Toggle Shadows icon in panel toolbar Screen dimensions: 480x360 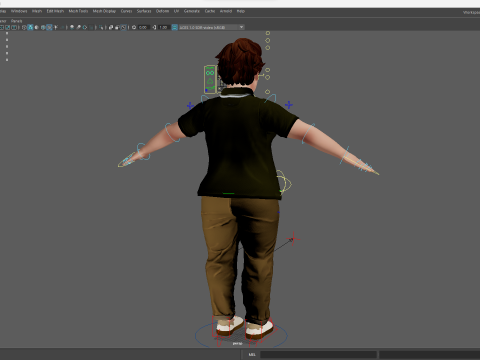pos(63,27)
